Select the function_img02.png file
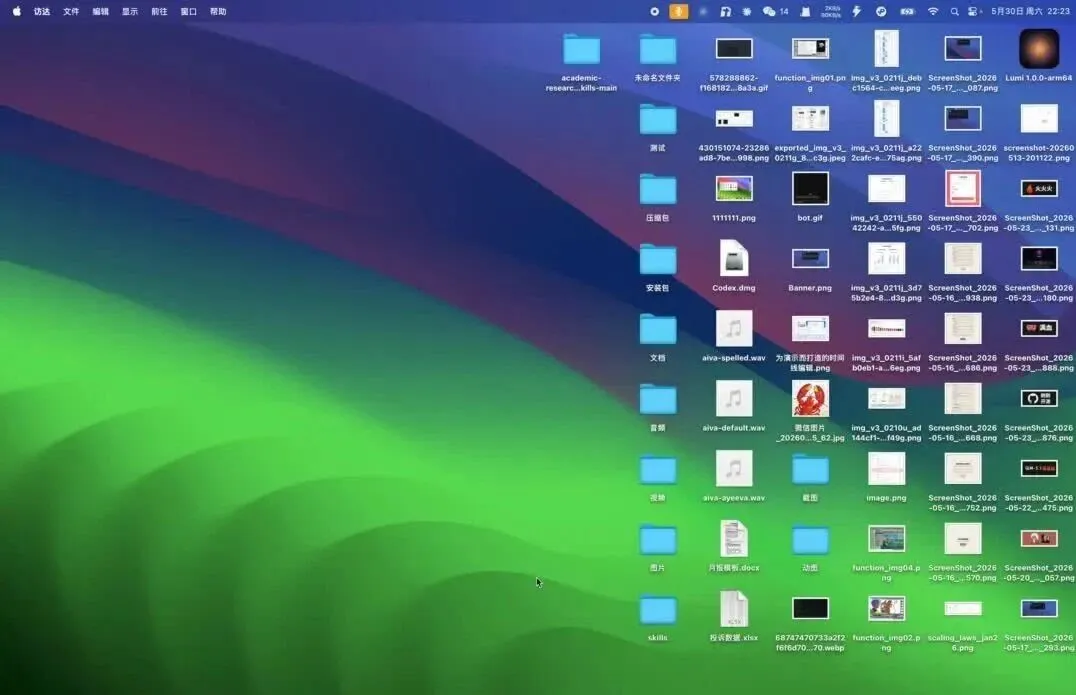The width and height of the screenshot is (1076, 695). coord(886,609)
